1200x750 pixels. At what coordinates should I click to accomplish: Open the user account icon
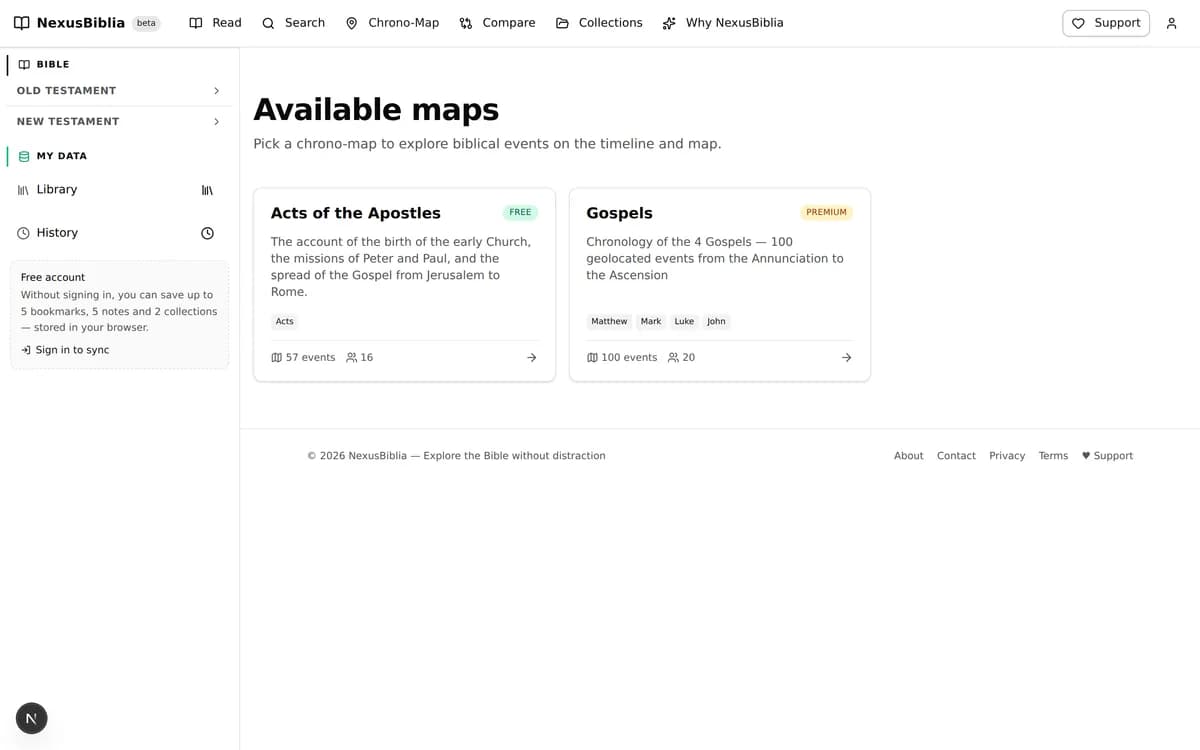[1171, 23]
